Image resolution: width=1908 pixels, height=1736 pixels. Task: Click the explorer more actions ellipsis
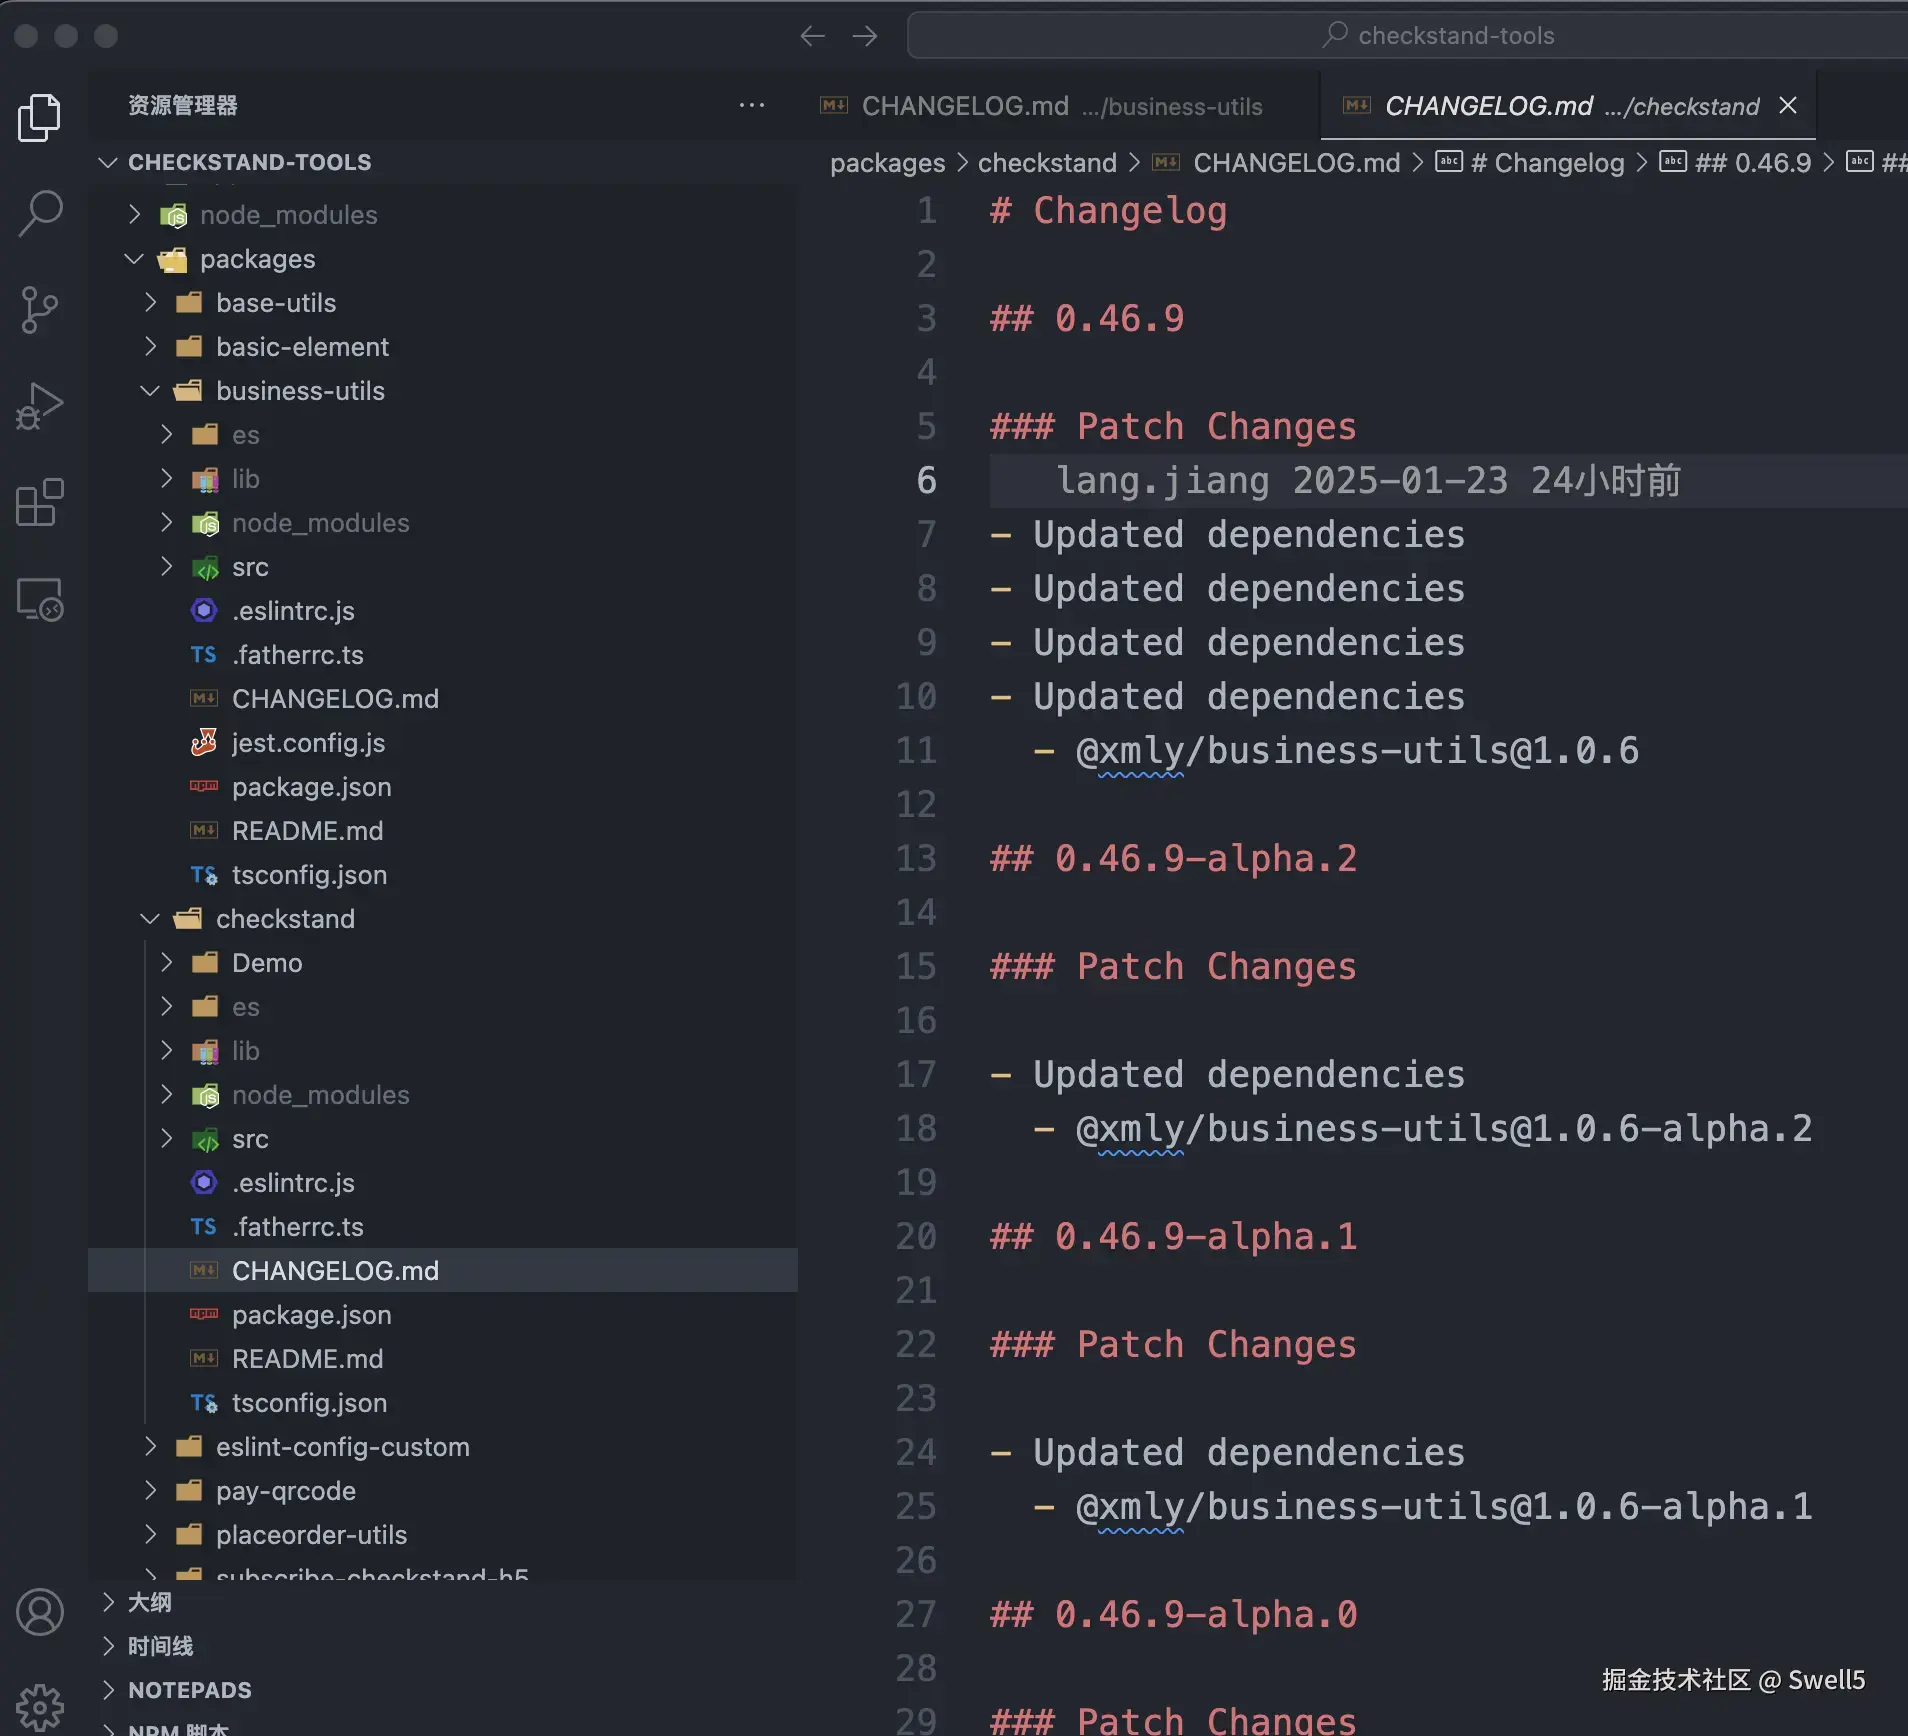coord(752,105)
